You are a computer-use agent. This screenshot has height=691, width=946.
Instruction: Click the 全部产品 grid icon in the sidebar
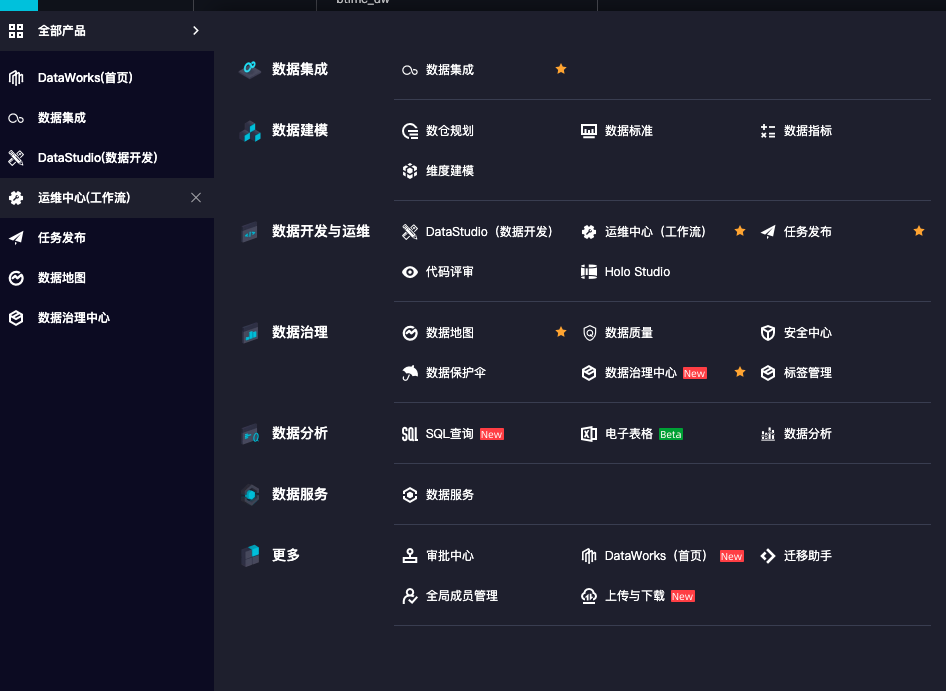16,31
